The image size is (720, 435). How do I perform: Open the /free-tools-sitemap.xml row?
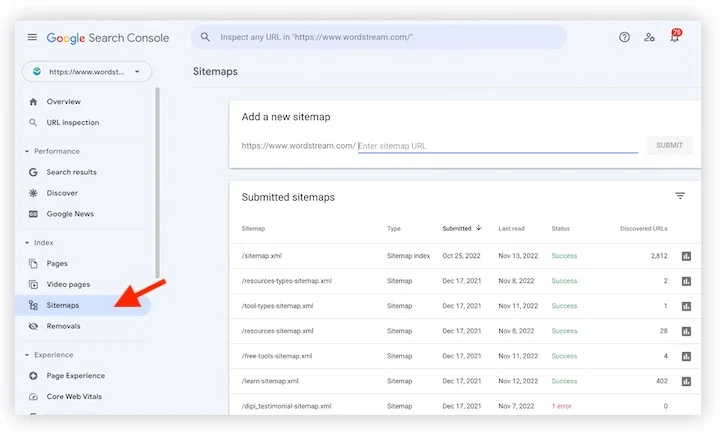(465, 356)
